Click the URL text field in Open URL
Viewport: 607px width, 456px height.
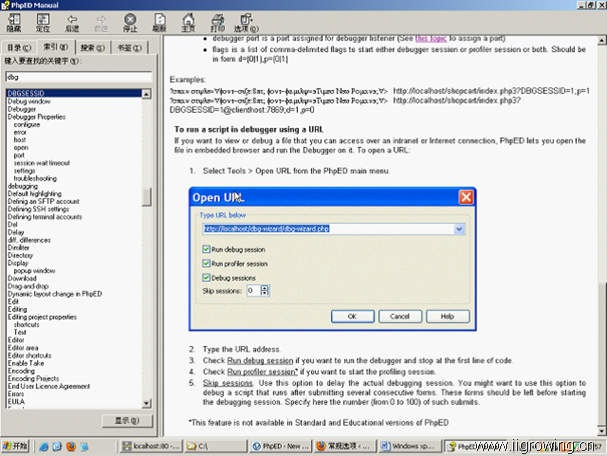click(328, 229)
